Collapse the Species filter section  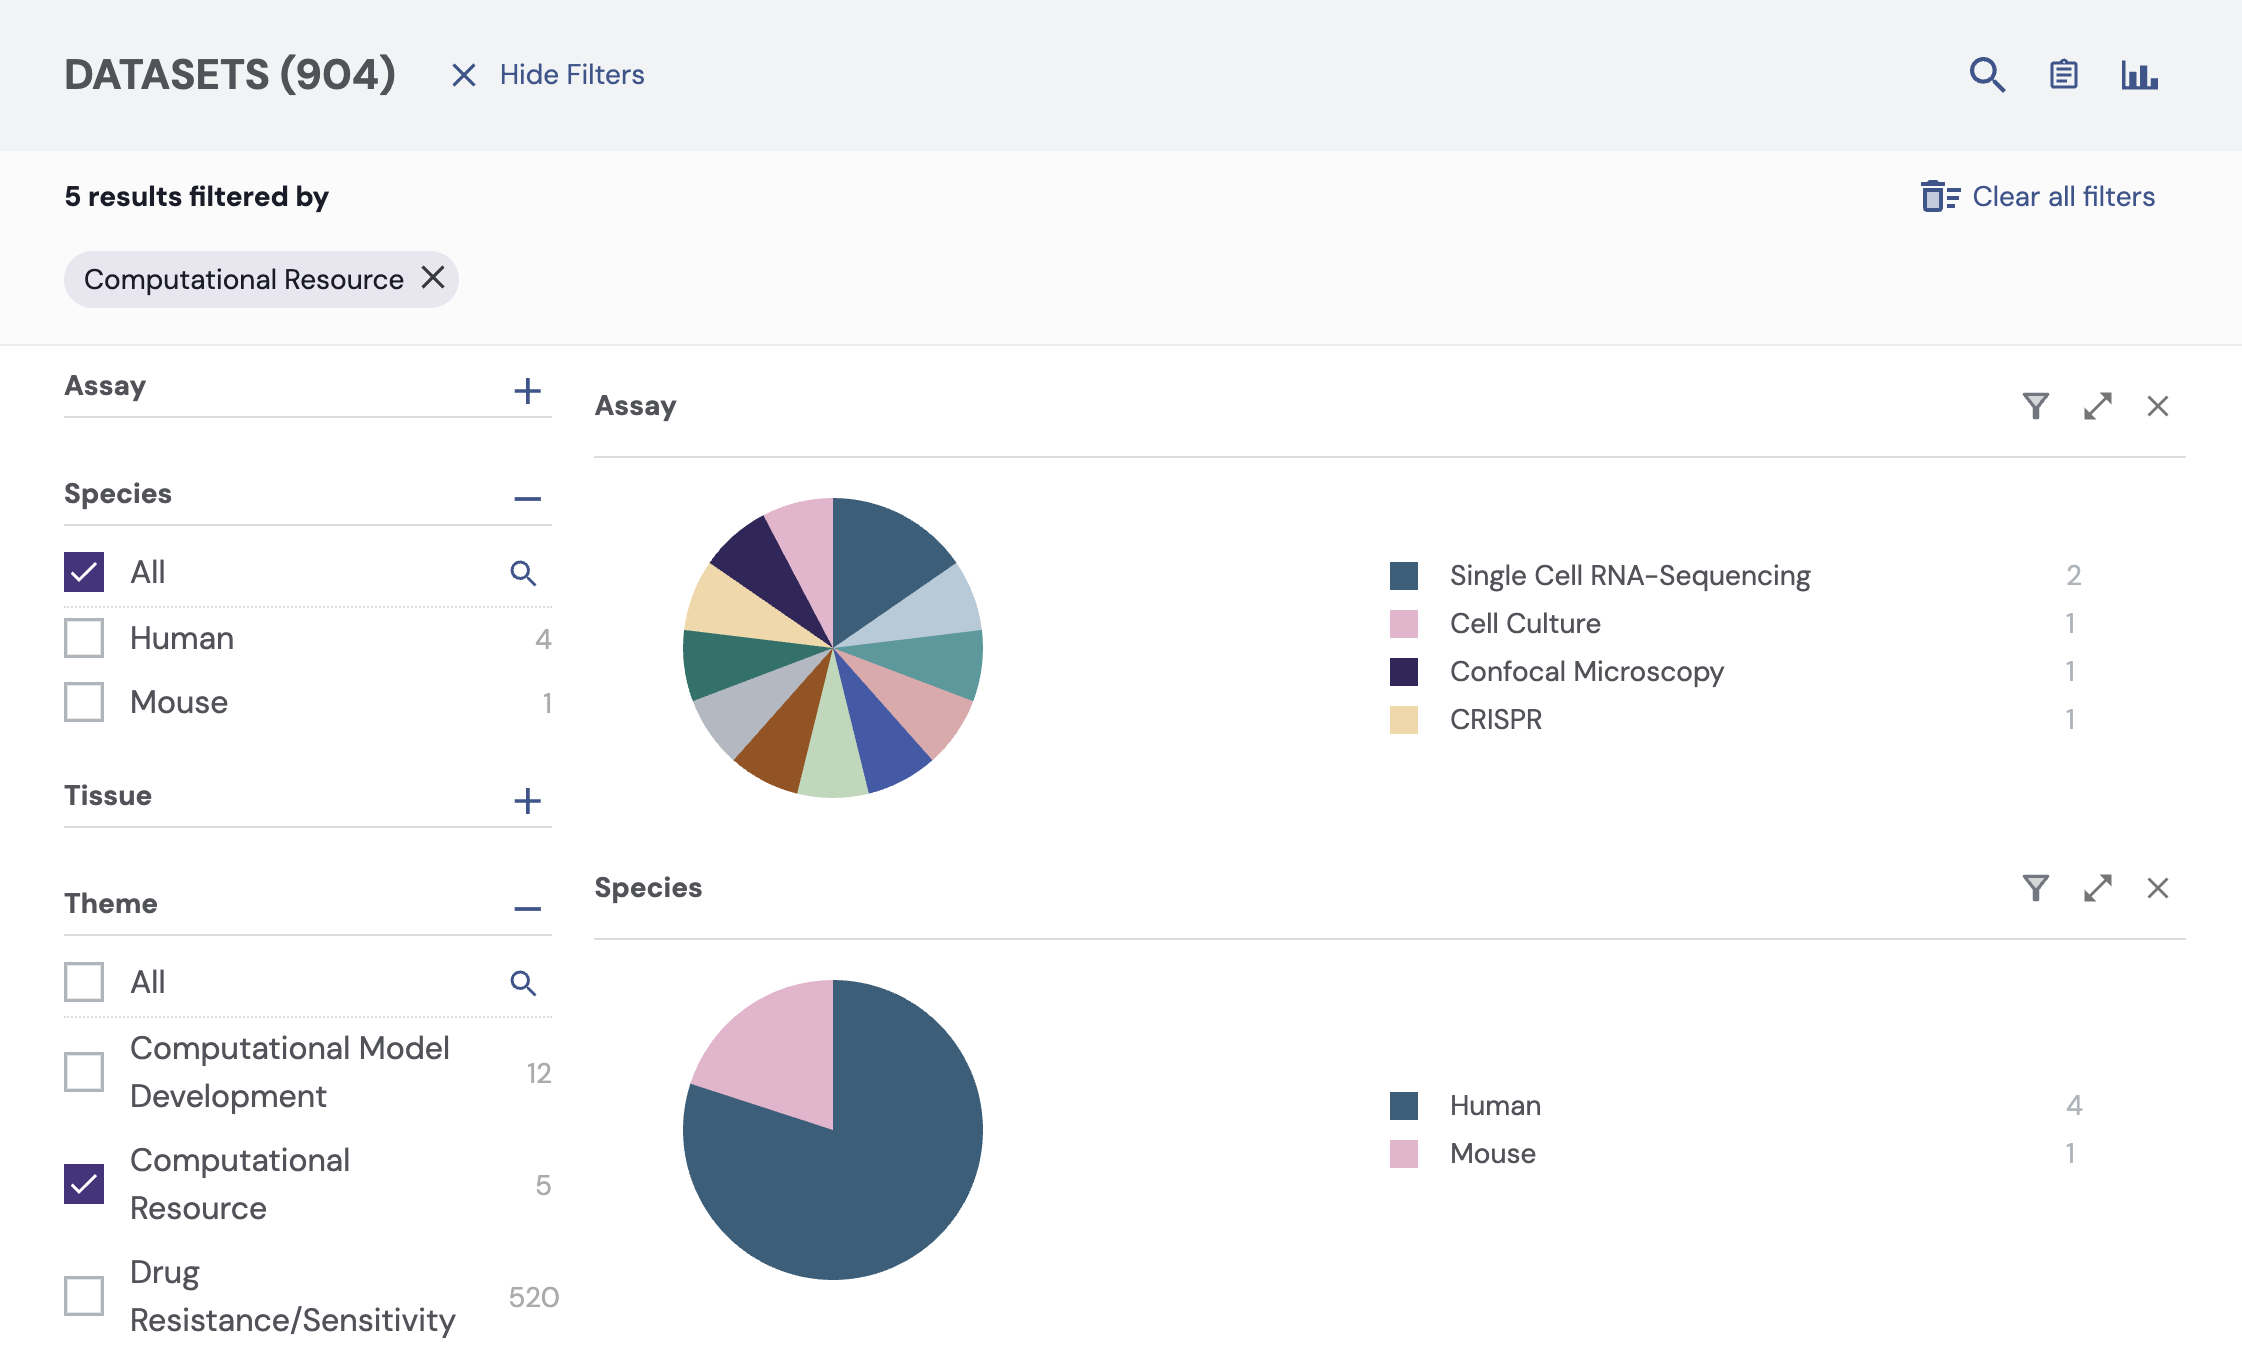[x=527, y=499]
